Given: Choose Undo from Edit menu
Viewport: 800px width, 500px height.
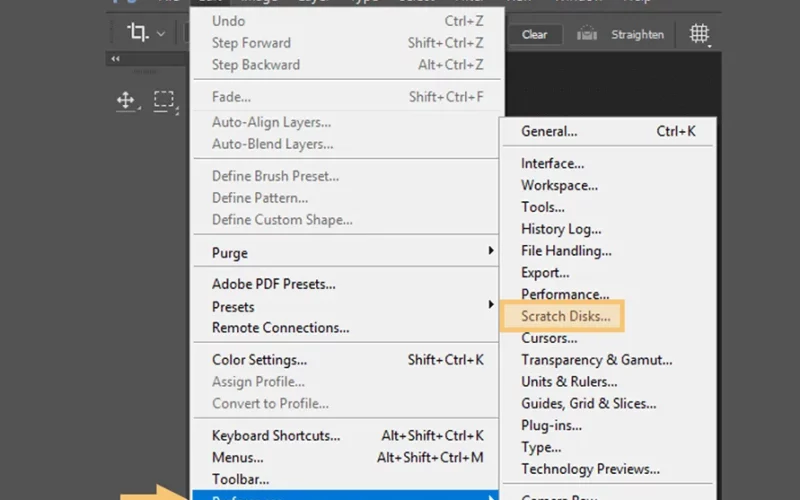Looking at the screenshot, I should [x=347, y=21].
